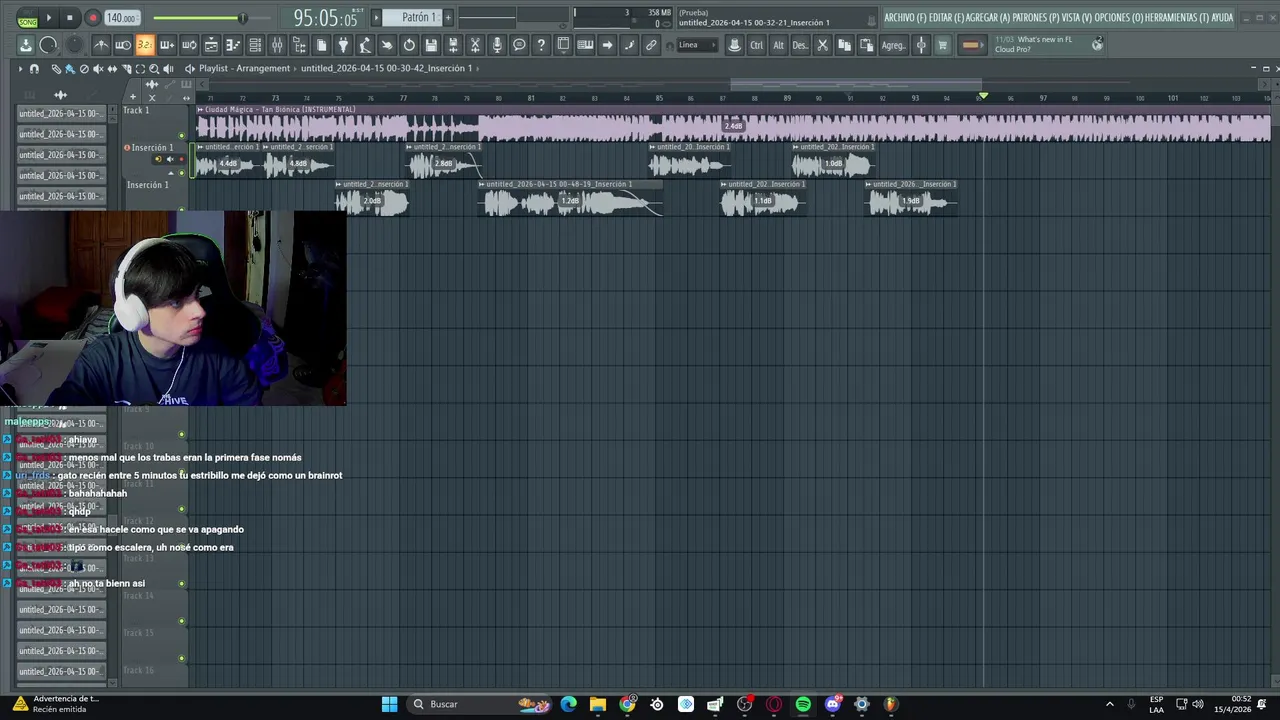Image resolution: width=1280 pixels, height=720 pixels.
Task: Select the playlist paint brush tool
Action: [70, 68]
